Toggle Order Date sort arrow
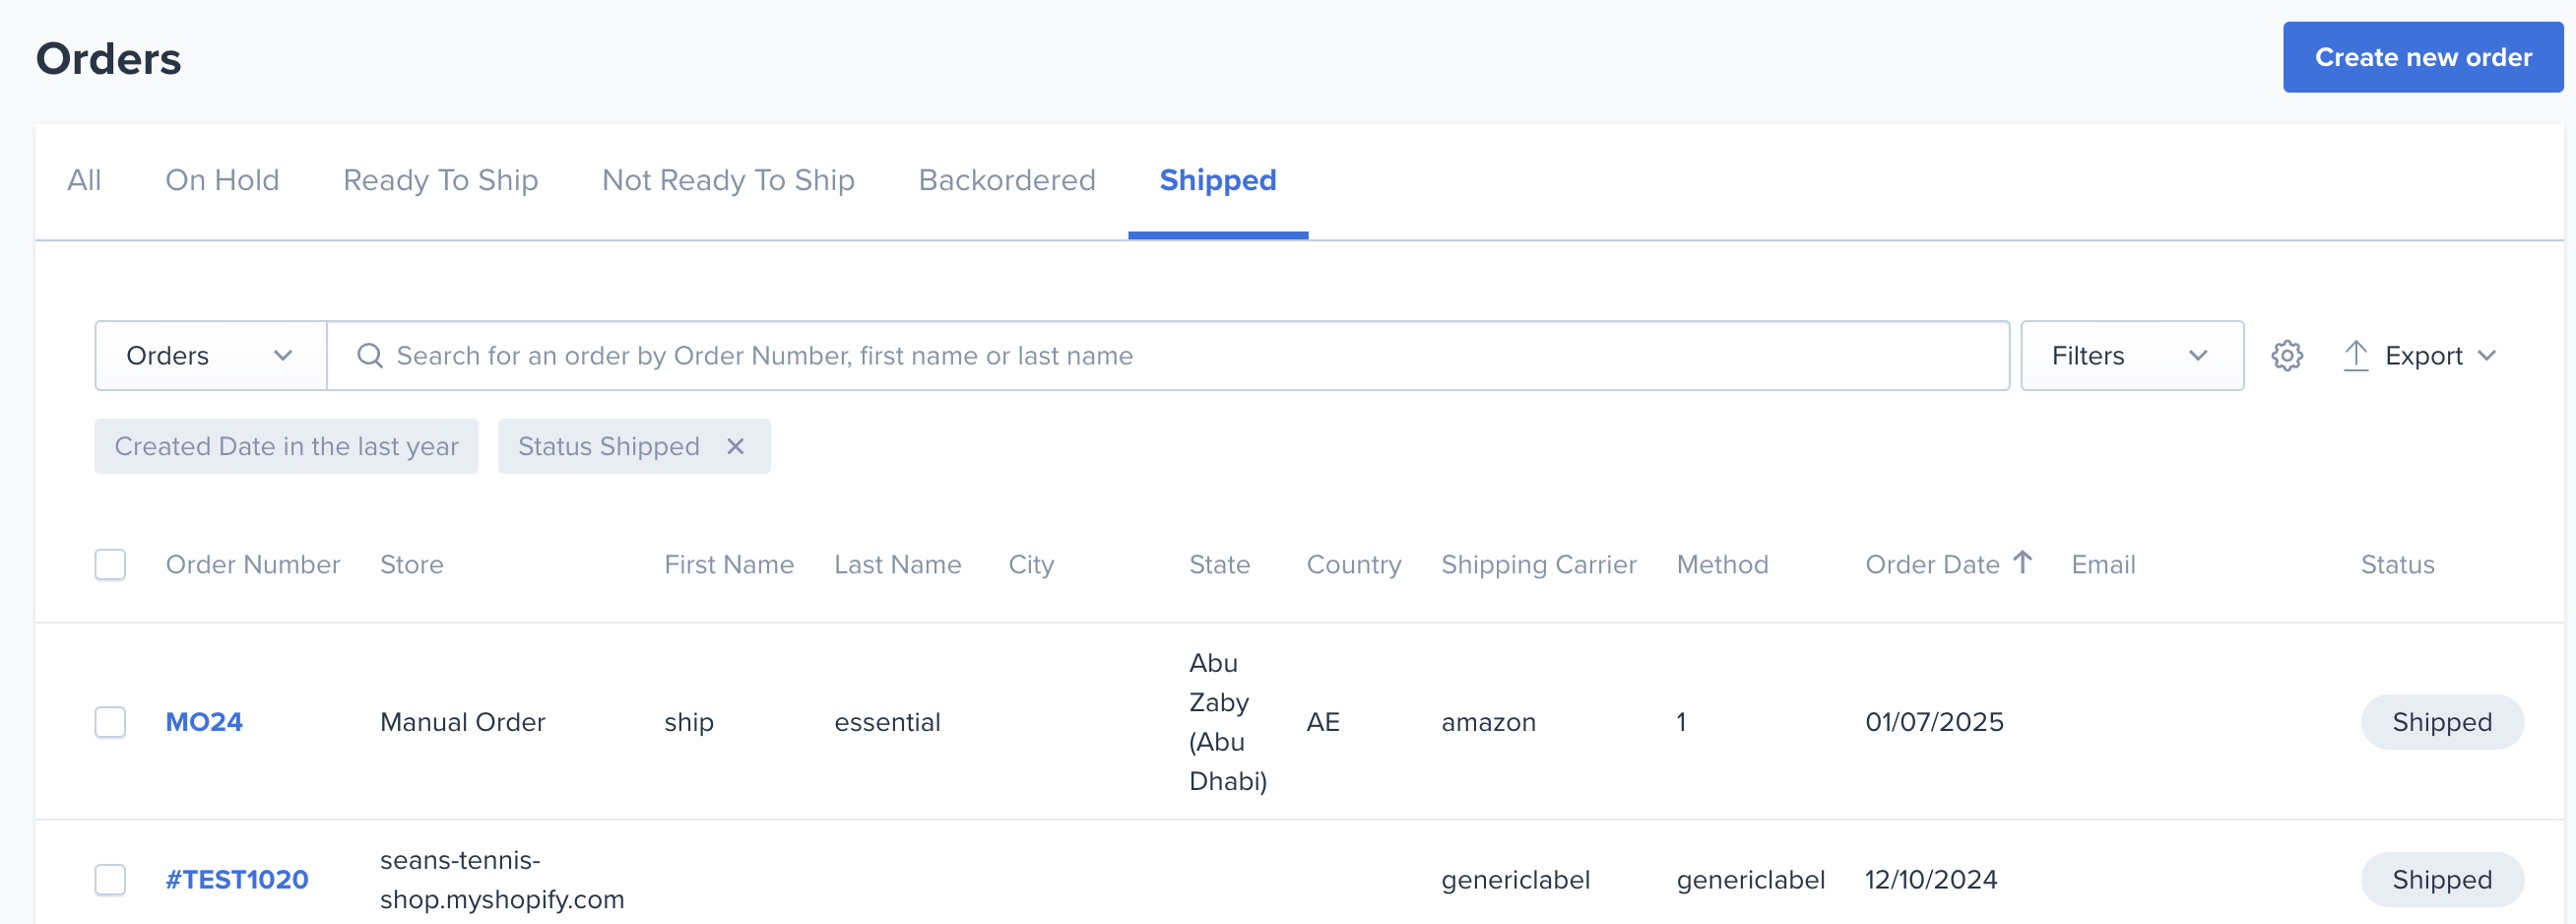 tap(2022, 563)
